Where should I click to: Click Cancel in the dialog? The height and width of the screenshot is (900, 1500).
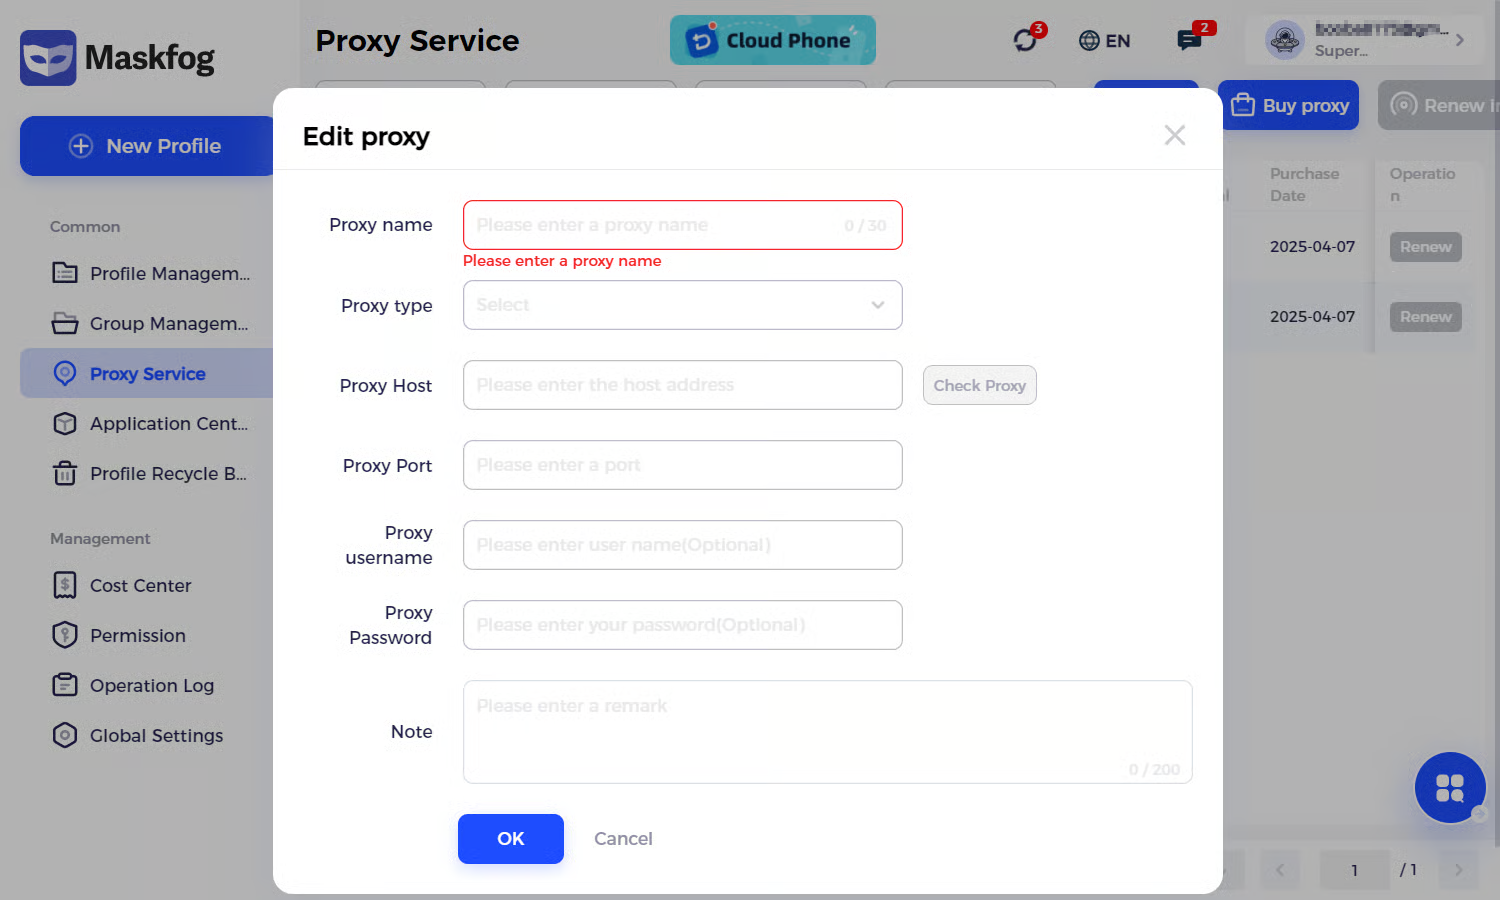coord(623,839)
